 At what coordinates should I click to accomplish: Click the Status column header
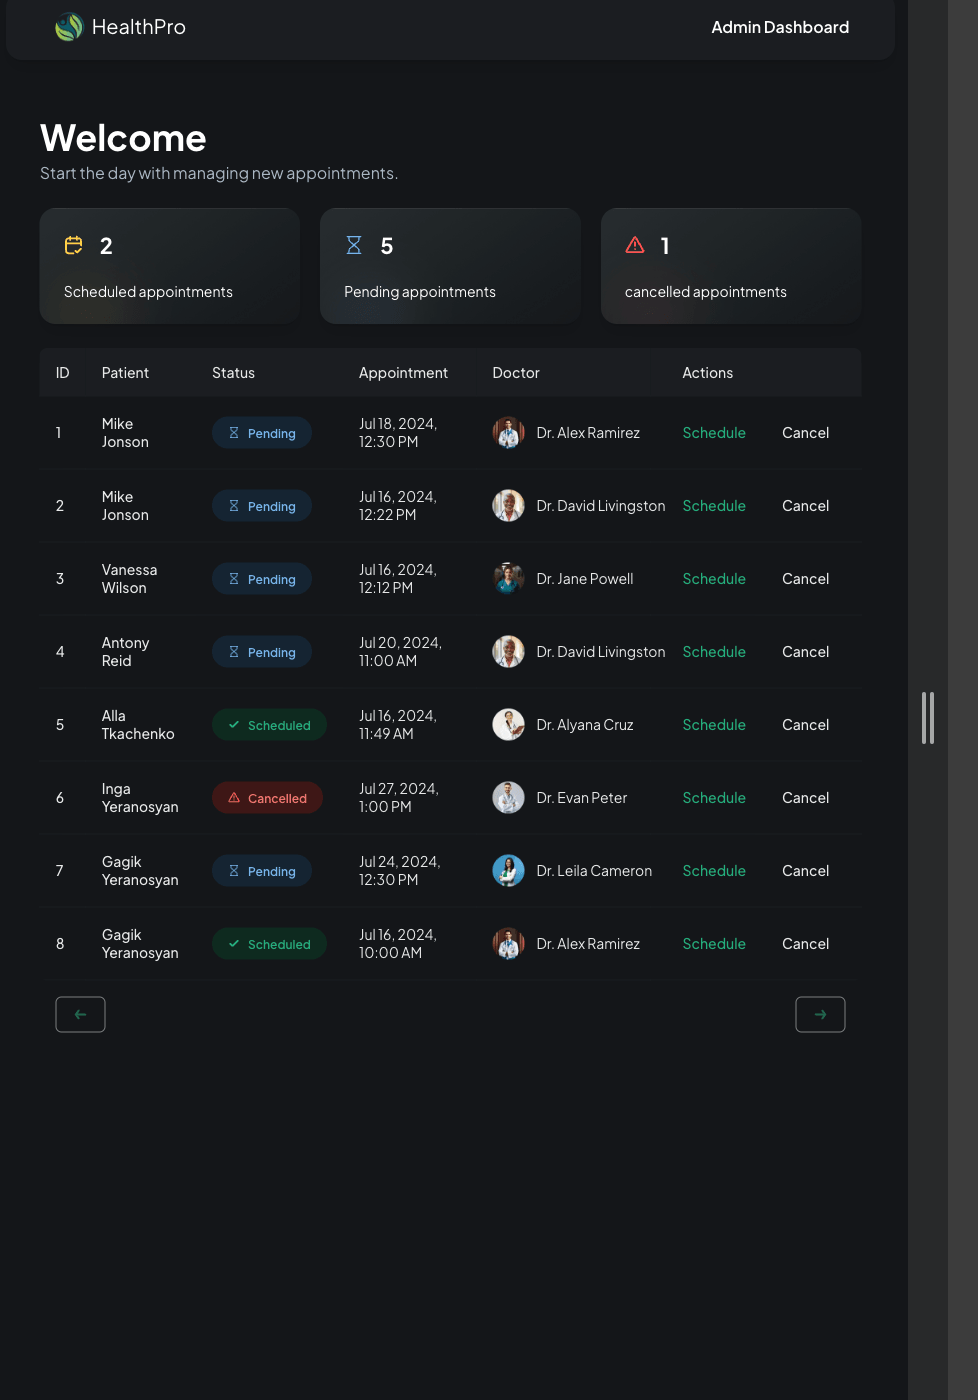point(233,372)
